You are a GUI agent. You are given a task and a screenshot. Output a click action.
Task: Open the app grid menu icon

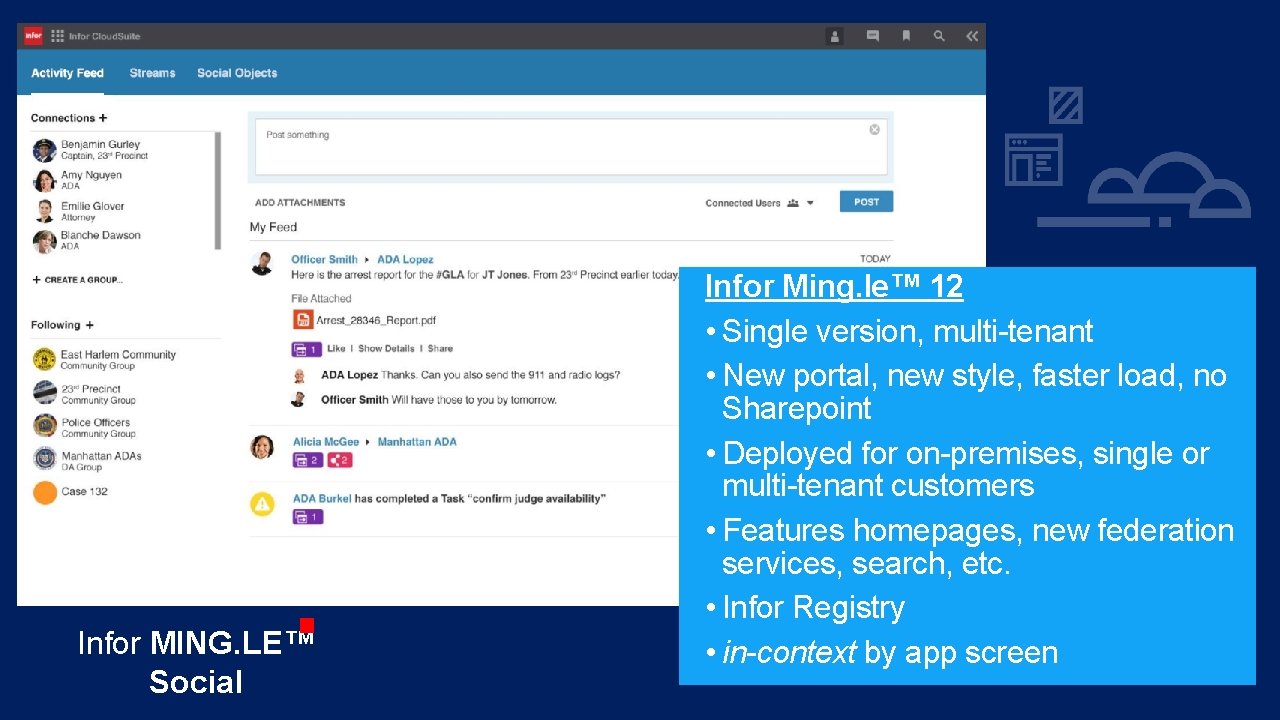(58, 36)
